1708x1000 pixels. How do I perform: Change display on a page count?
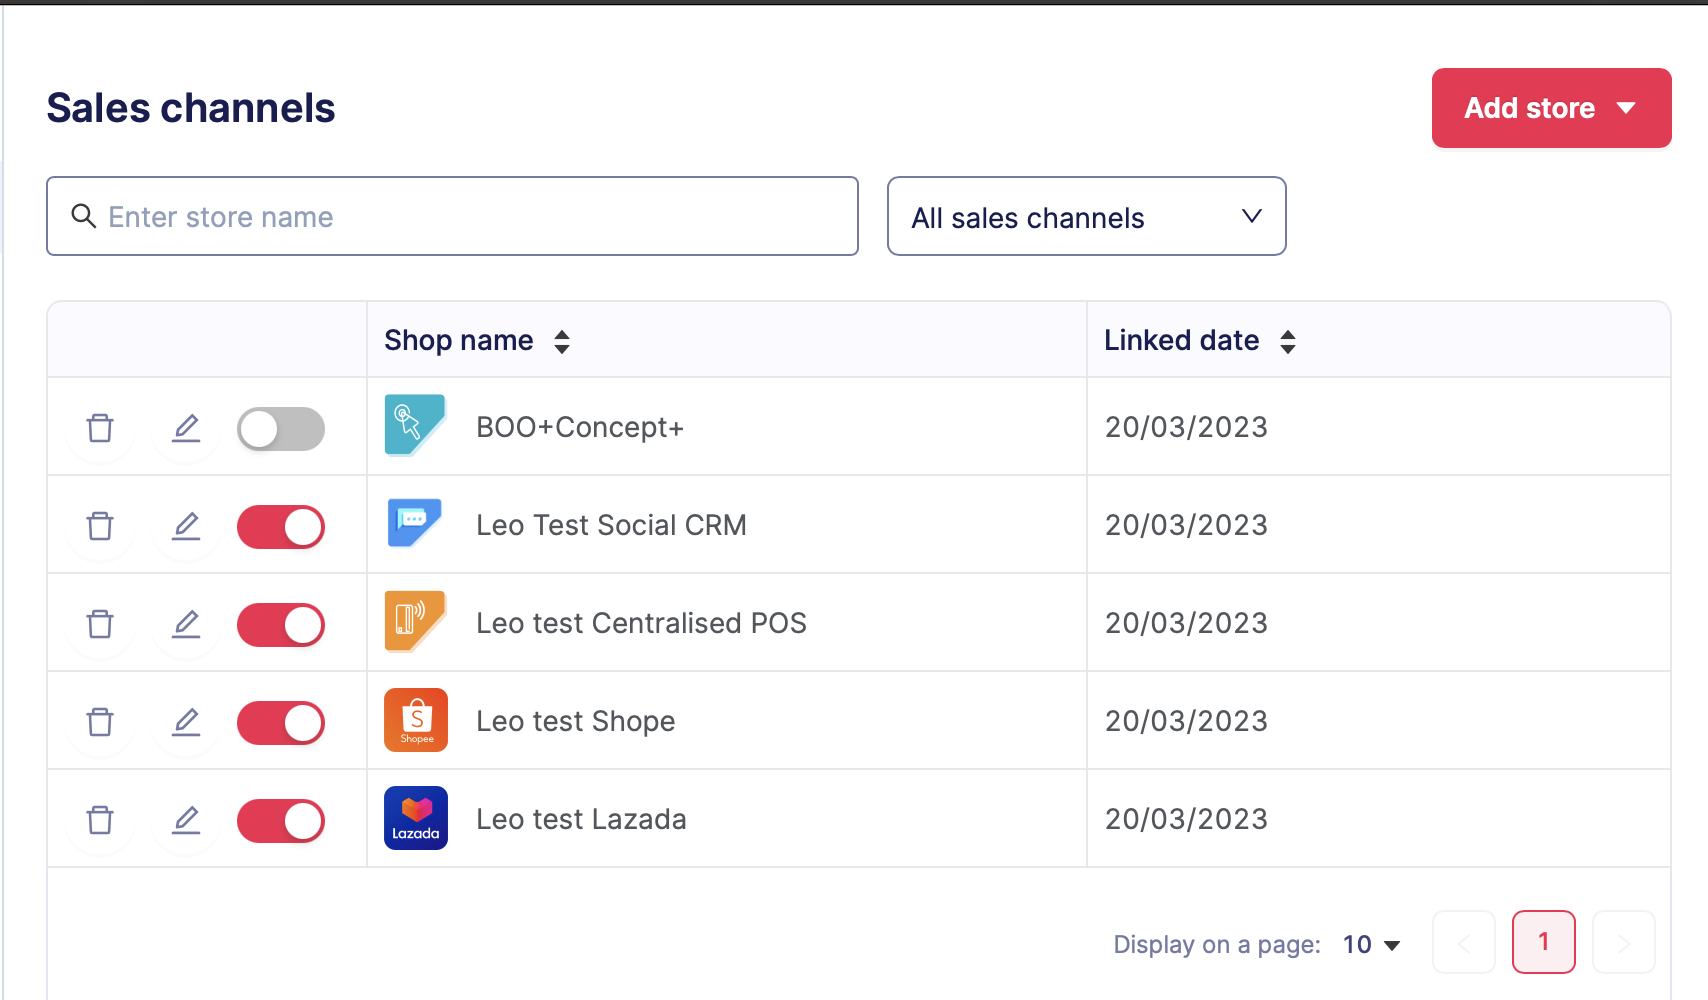click(x=1371, y=945)
